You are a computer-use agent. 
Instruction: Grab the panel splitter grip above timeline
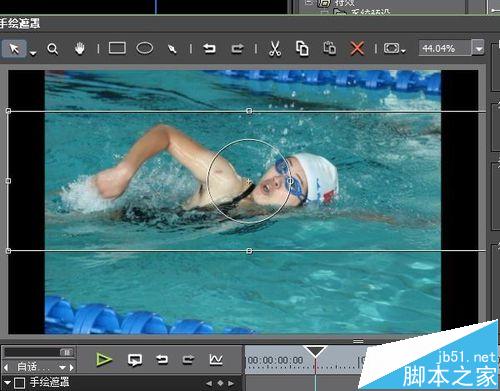point(358,341)
